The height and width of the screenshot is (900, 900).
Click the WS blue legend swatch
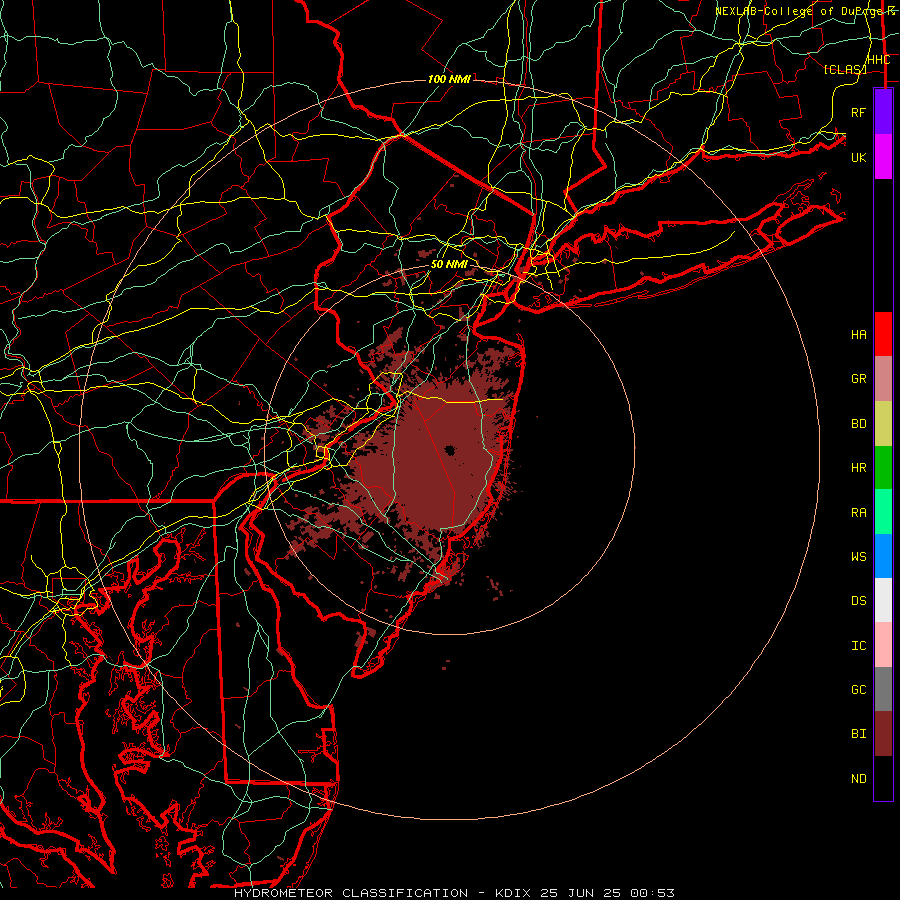(x=883, y=556)
